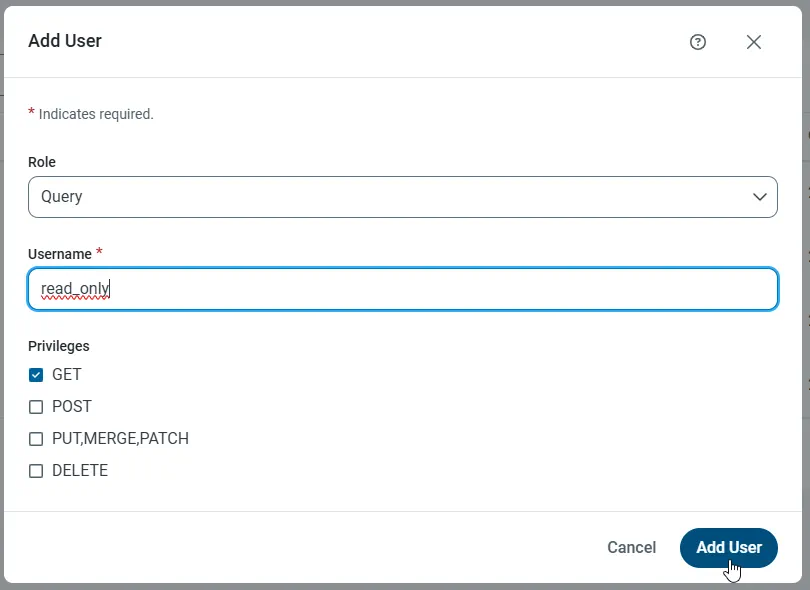Image resolution: width=810 pixels, height=590 pixels.
Task: Enable the PUT,MERGE,PATCH privilege checkbox
Action: point(36,439)
